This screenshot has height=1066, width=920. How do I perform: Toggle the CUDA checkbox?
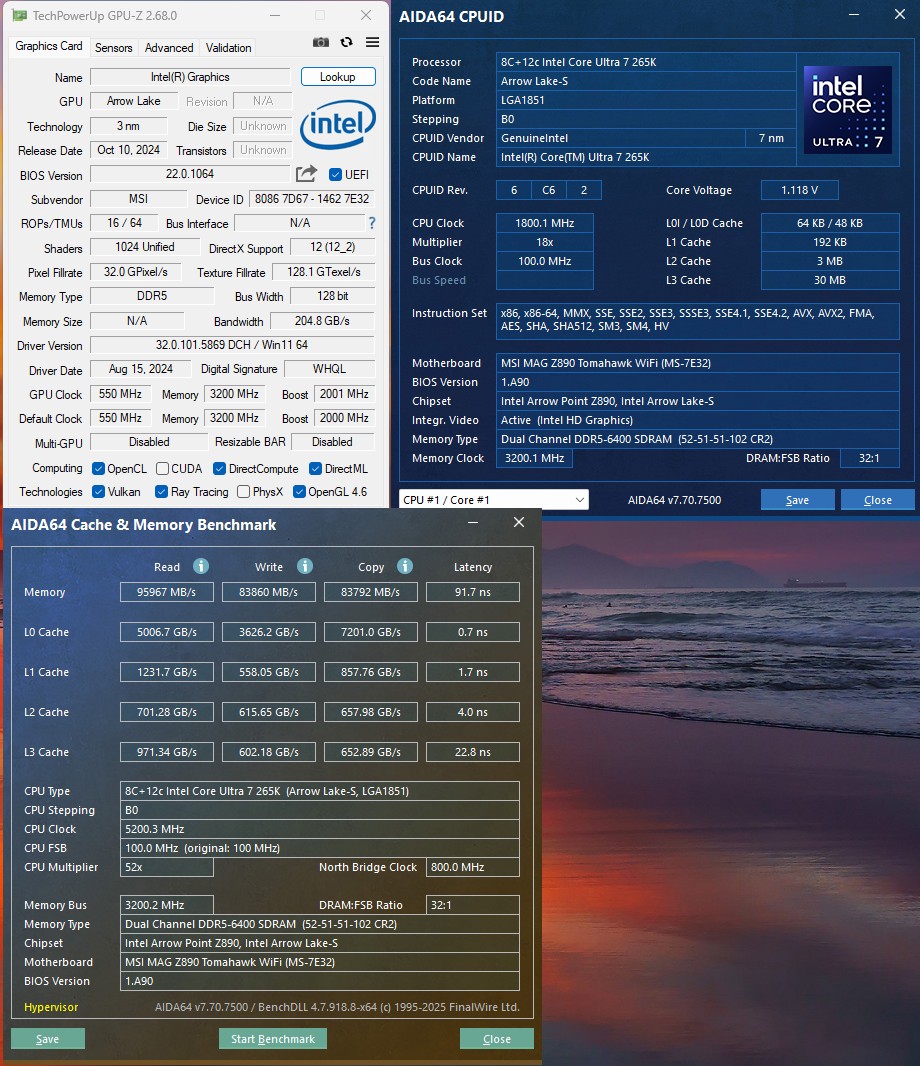point(163,468)
